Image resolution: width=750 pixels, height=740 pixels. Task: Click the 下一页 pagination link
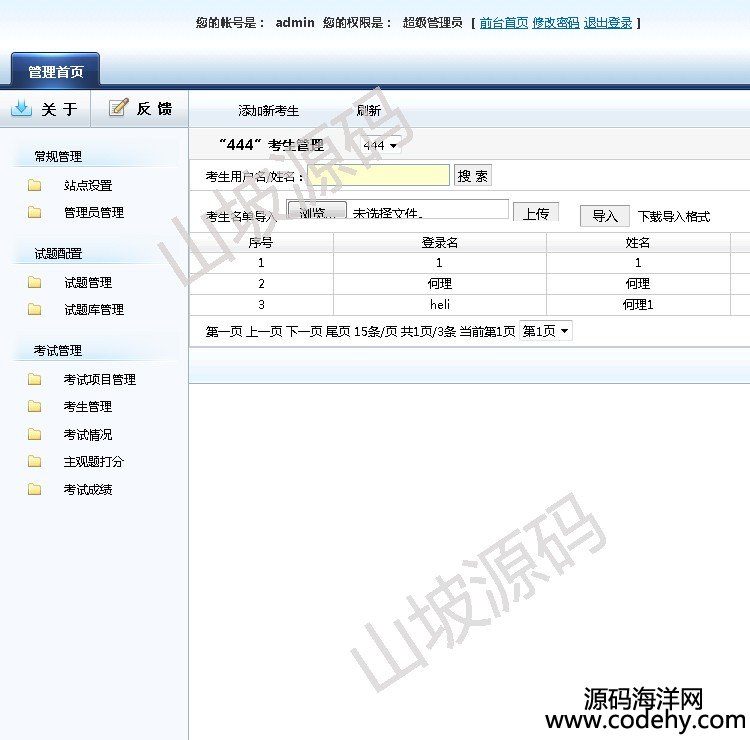coord(304,331)
